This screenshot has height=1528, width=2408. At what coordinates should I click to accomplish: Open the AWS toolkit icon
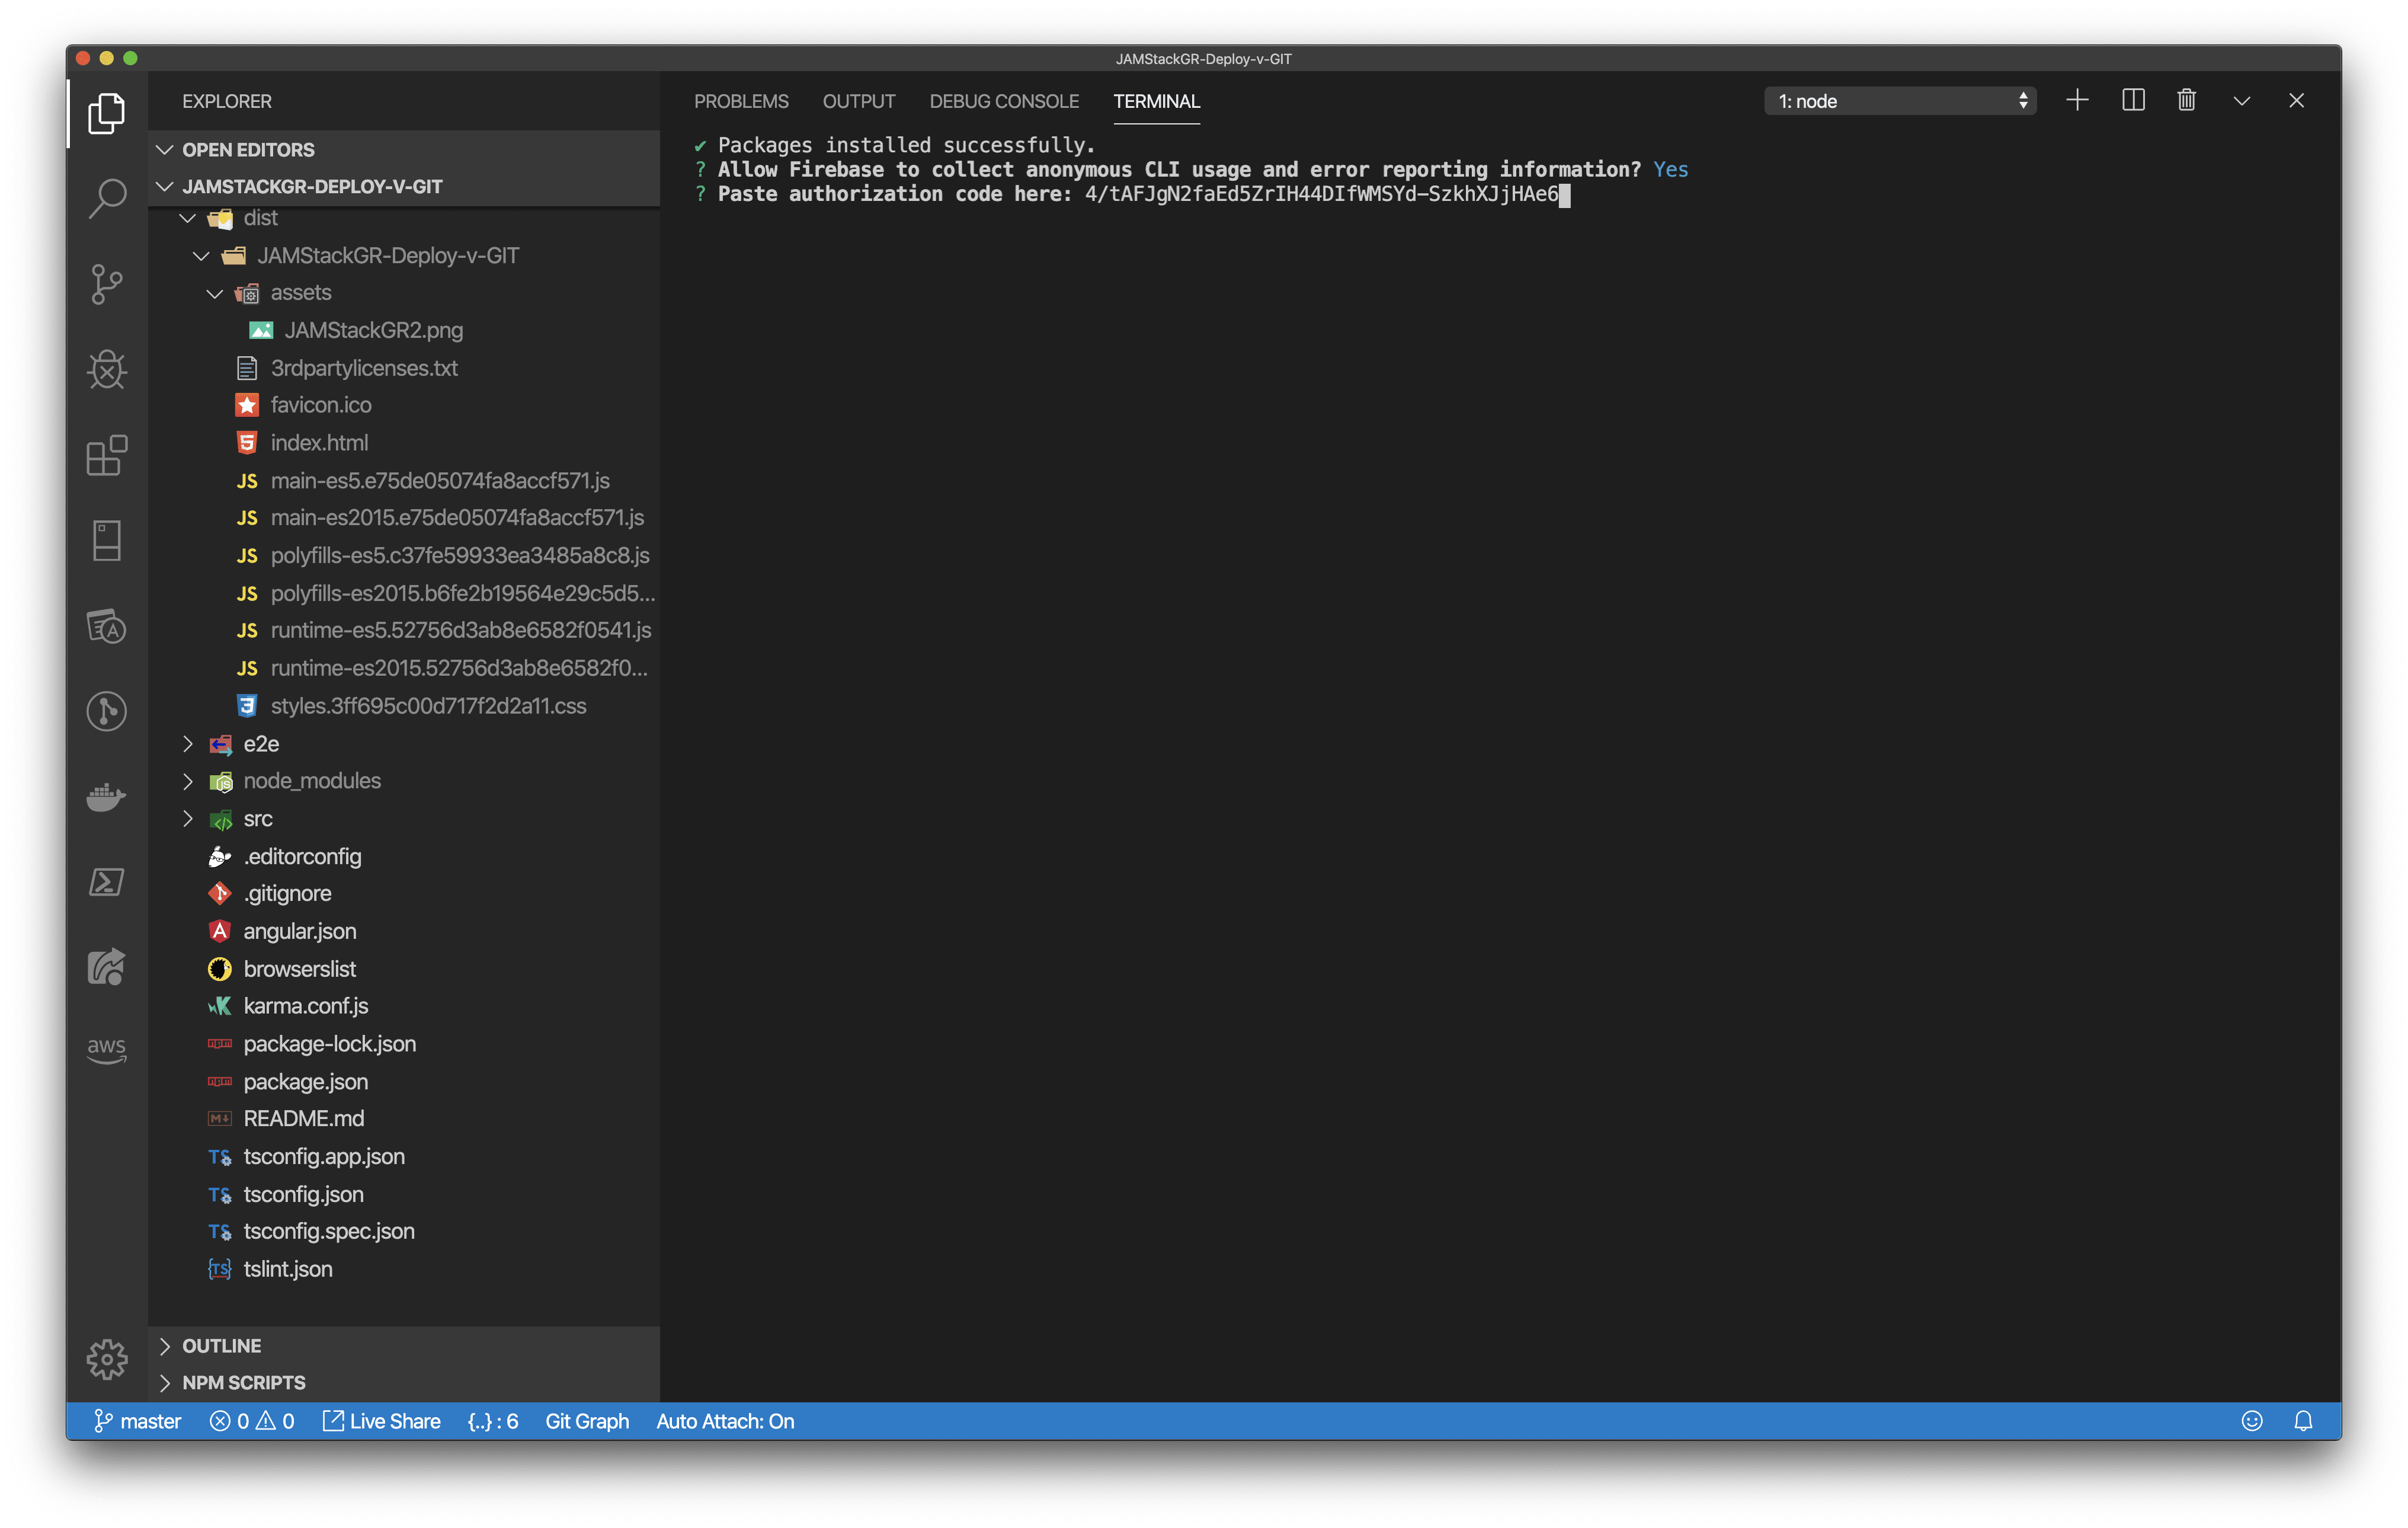[106, 1050]
